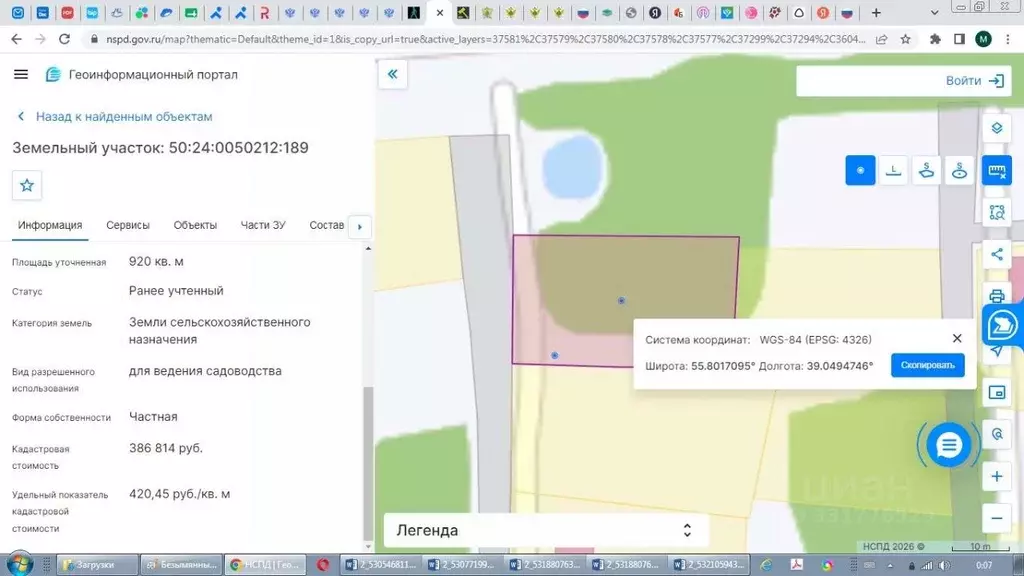The height and width of the screenshot is (576, 1024).
Task: Print the current map
Action: pos(997,296)
